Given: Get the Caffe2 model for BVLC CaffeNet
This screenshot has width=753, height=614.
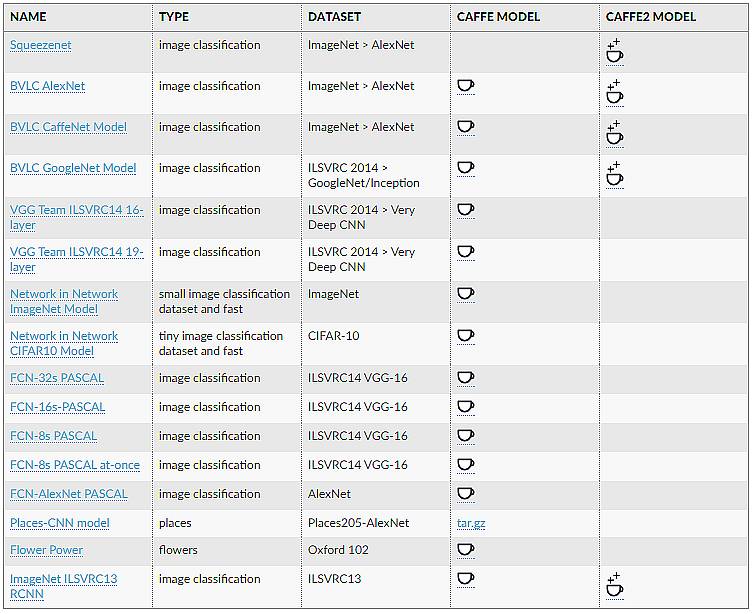Looking at the screenshot, I should (615, 133).
